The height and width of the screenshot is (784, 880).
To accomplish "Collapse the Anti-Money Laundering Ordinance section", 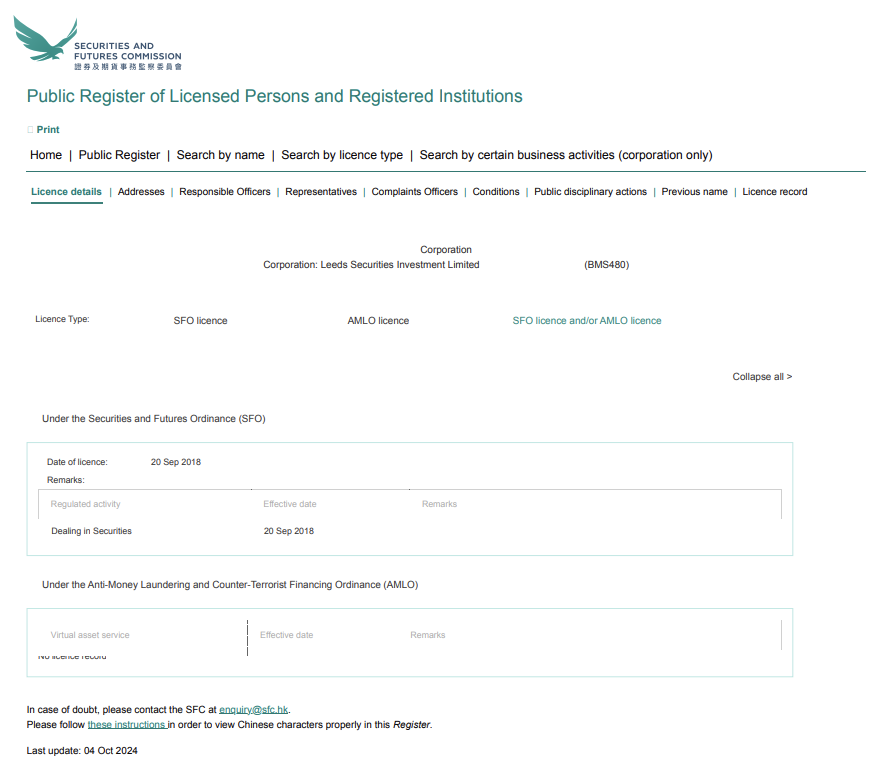I will coord(230,585).
